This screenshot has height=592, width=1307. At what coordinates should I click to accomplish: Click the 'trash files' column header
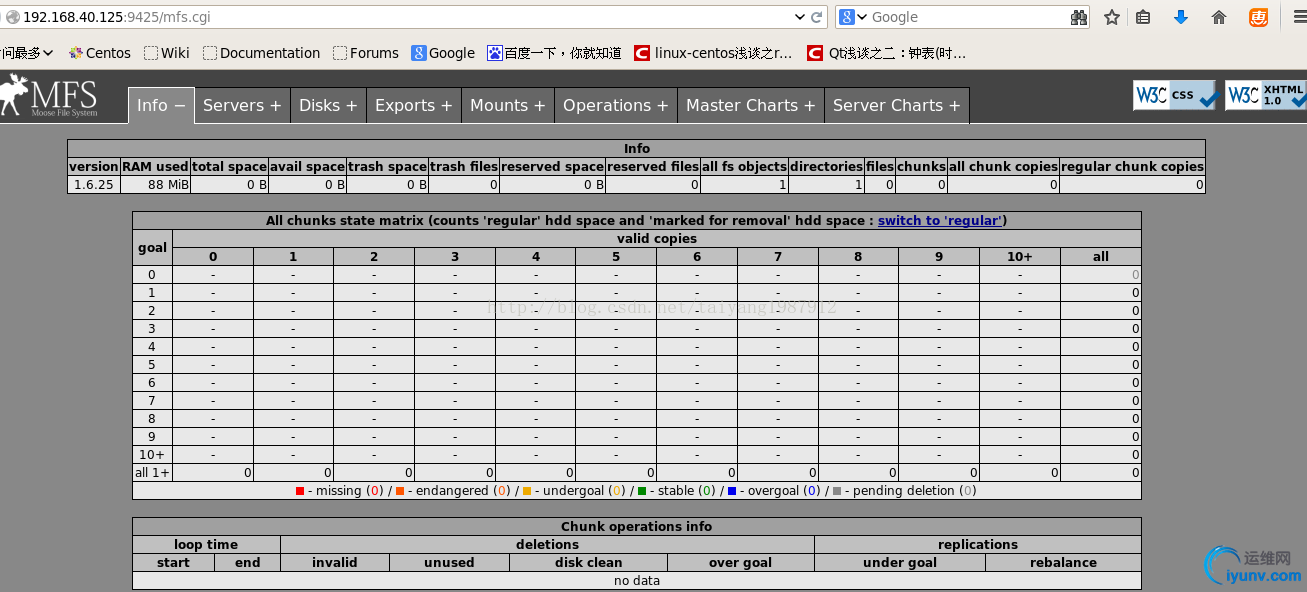point(464,167)
